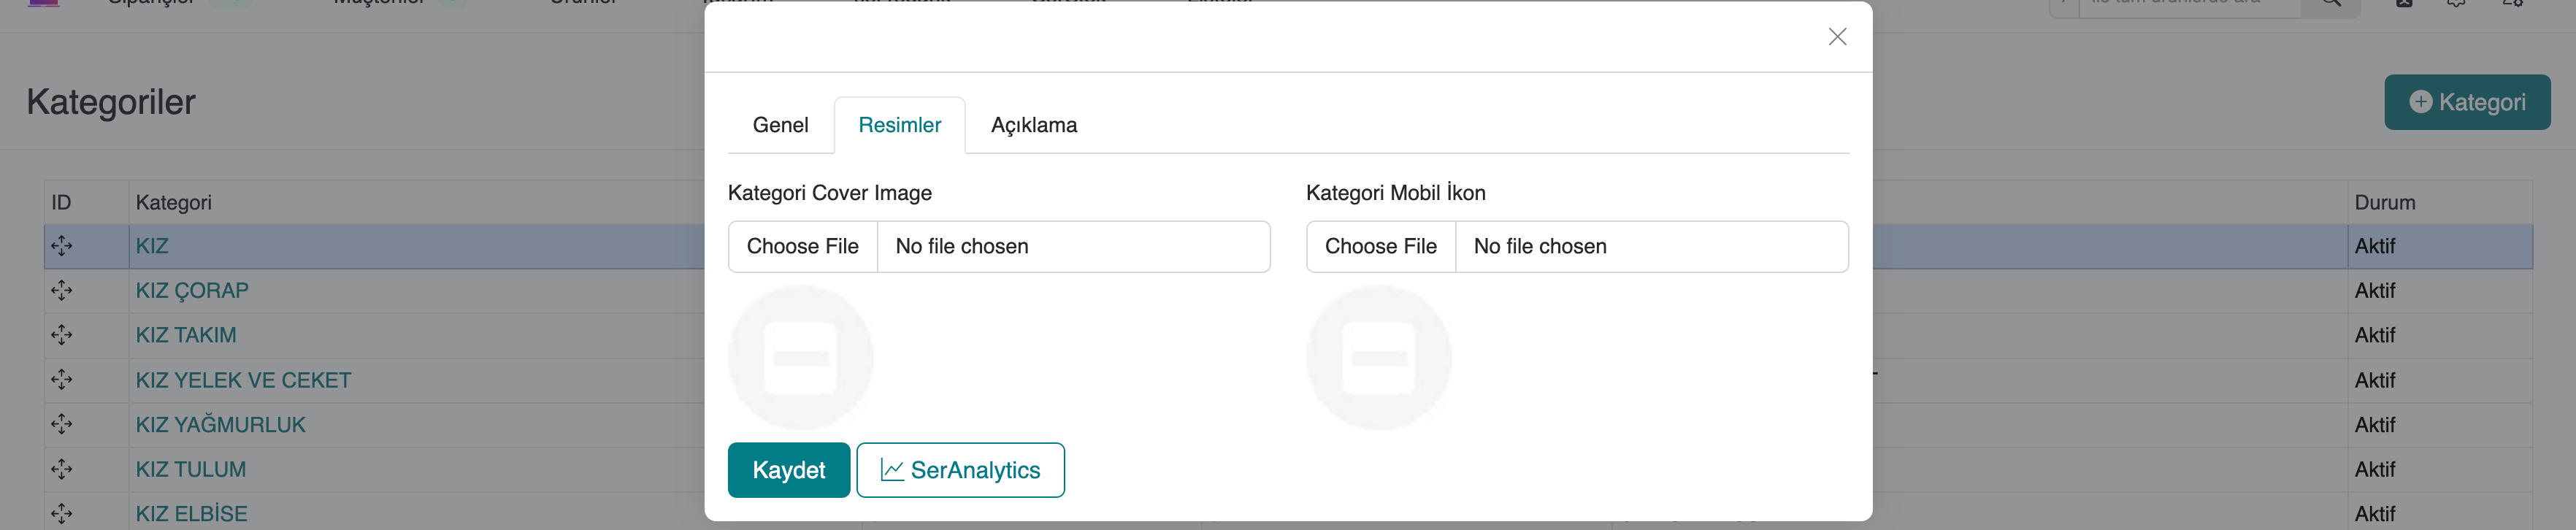
Task: Save changes with Kaydet button
Action: click(x=788, y=470)
